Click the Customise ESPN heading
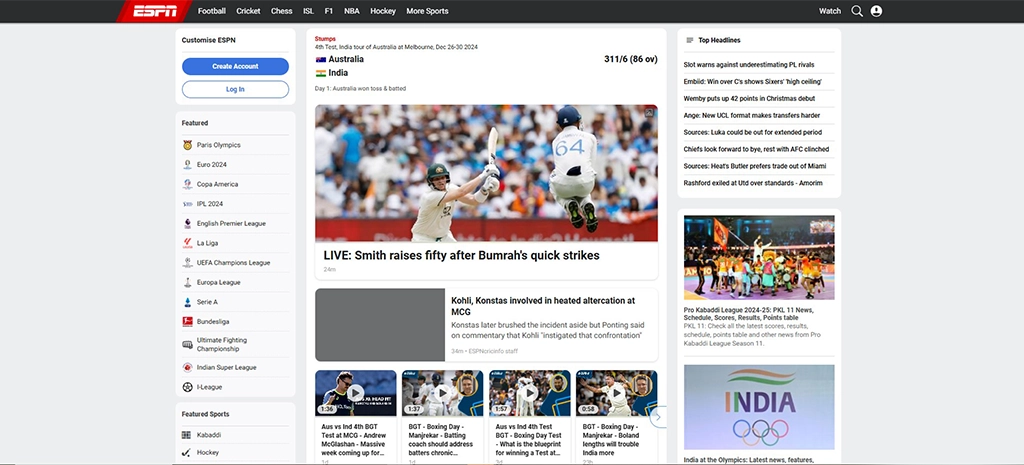Viewport: 1024px width, 465px height. pos(208,40)
